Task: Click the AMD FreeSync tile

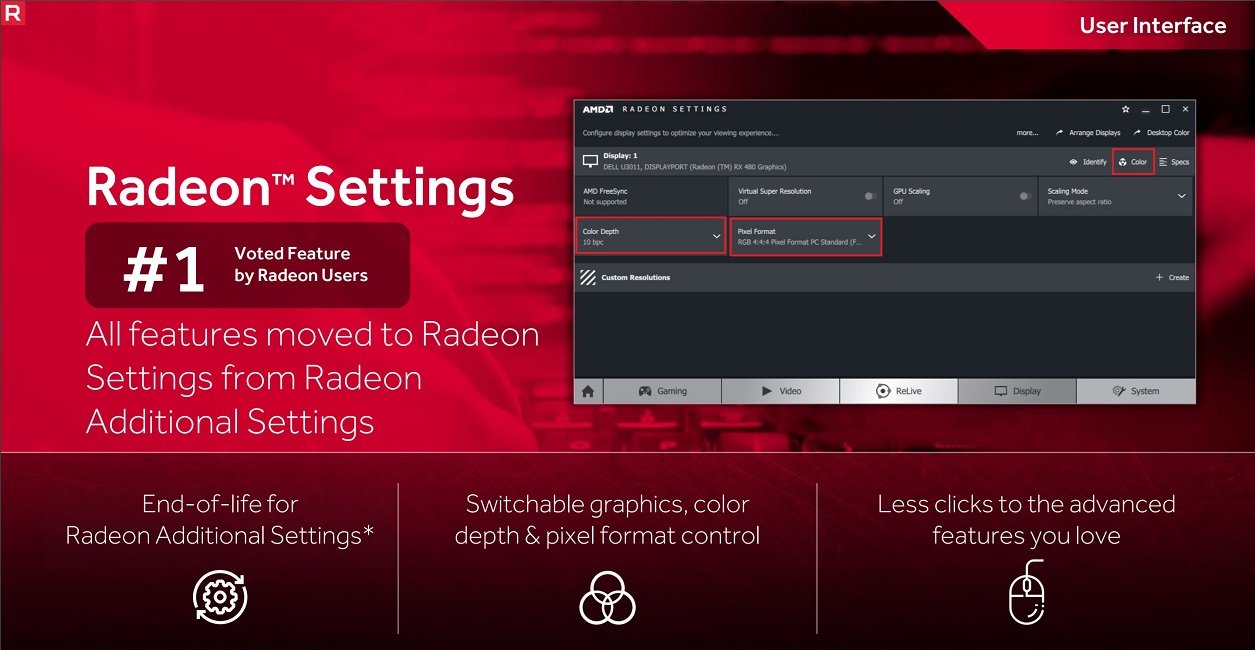Action: (652, 196)
